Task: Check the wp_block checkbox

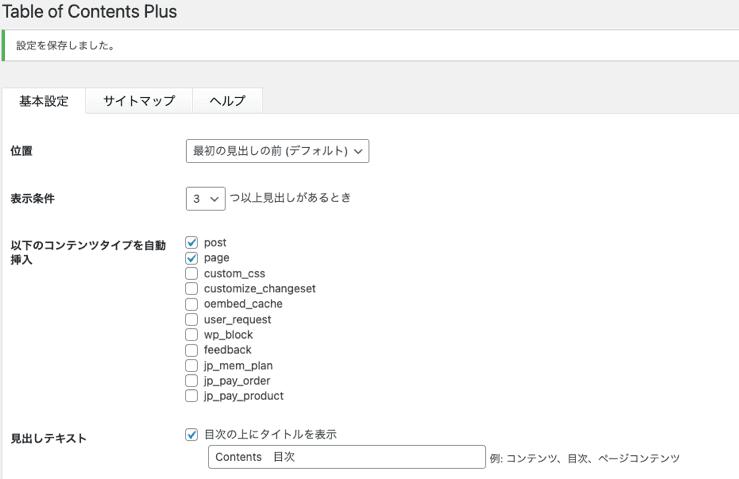Action: [191, 335]
